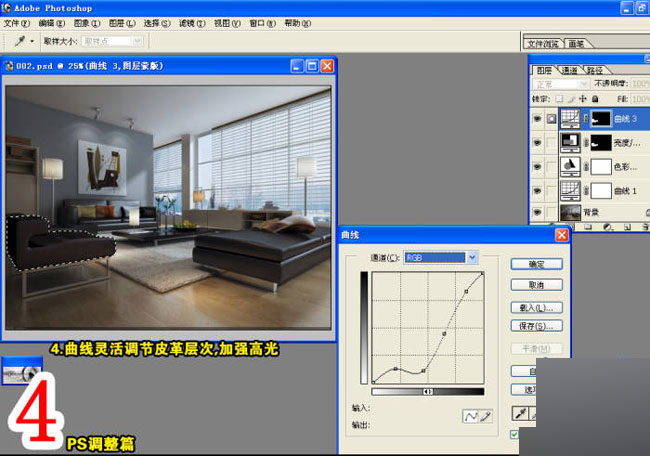This screenshot has height=456, width=650.
Task: Hide the 色彩 adjustment layer eye
Action: coord(537,167)
